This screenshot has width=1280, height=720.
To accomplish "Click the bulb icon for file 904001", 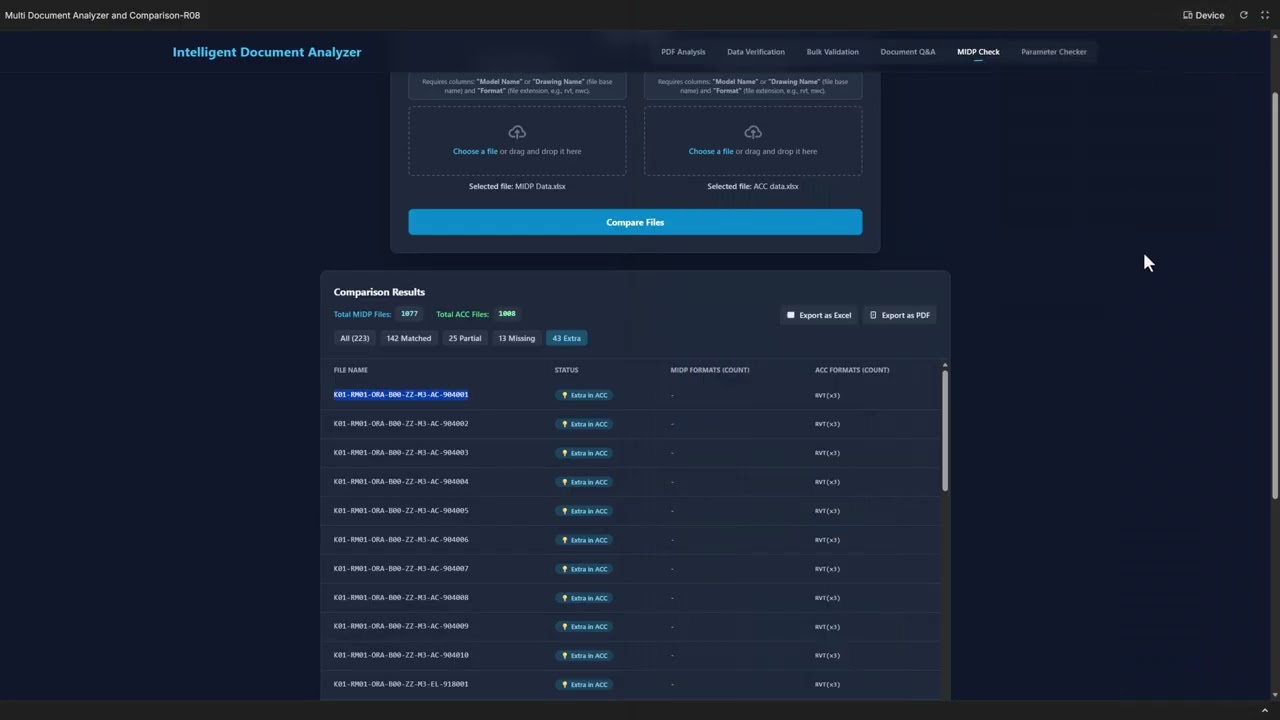I will click(565, 395).
